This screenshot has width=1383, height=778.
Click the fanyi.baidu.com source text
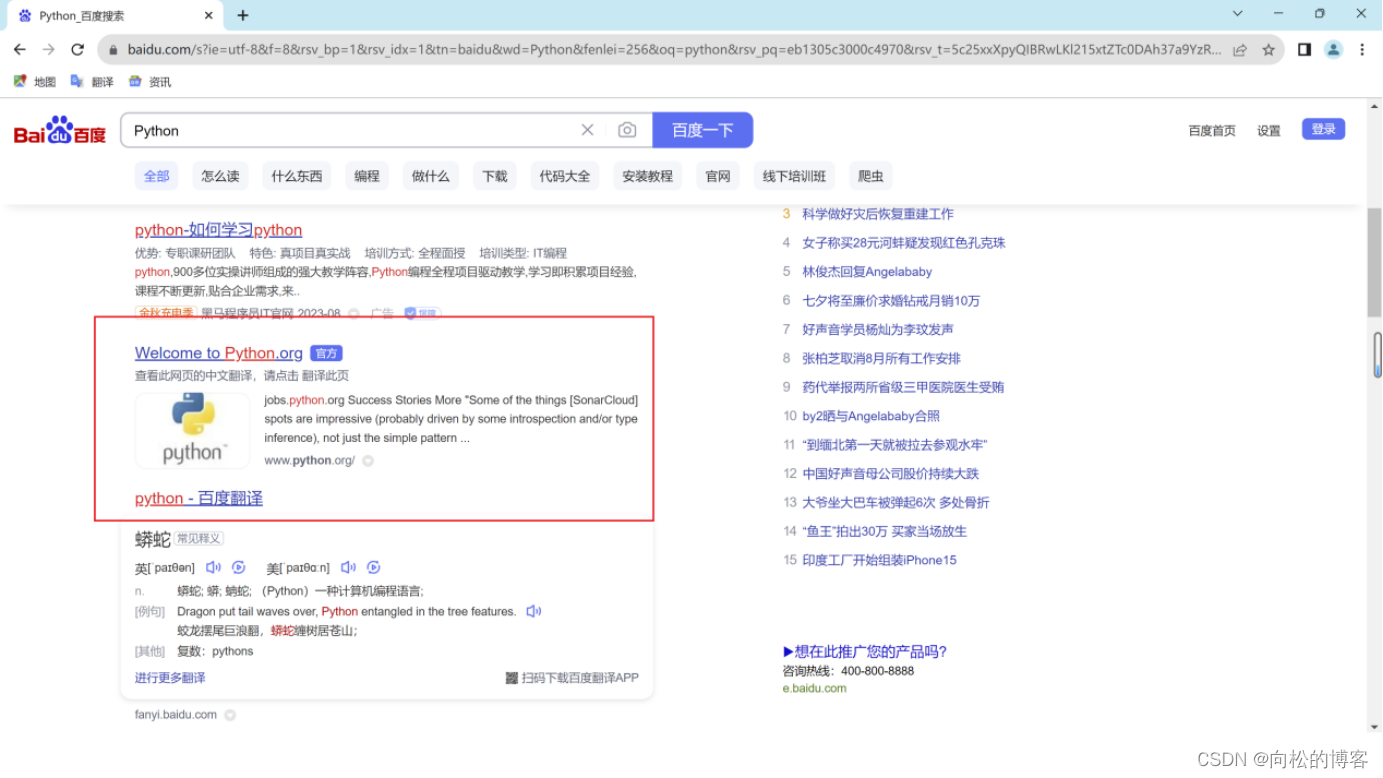point(176,715)
